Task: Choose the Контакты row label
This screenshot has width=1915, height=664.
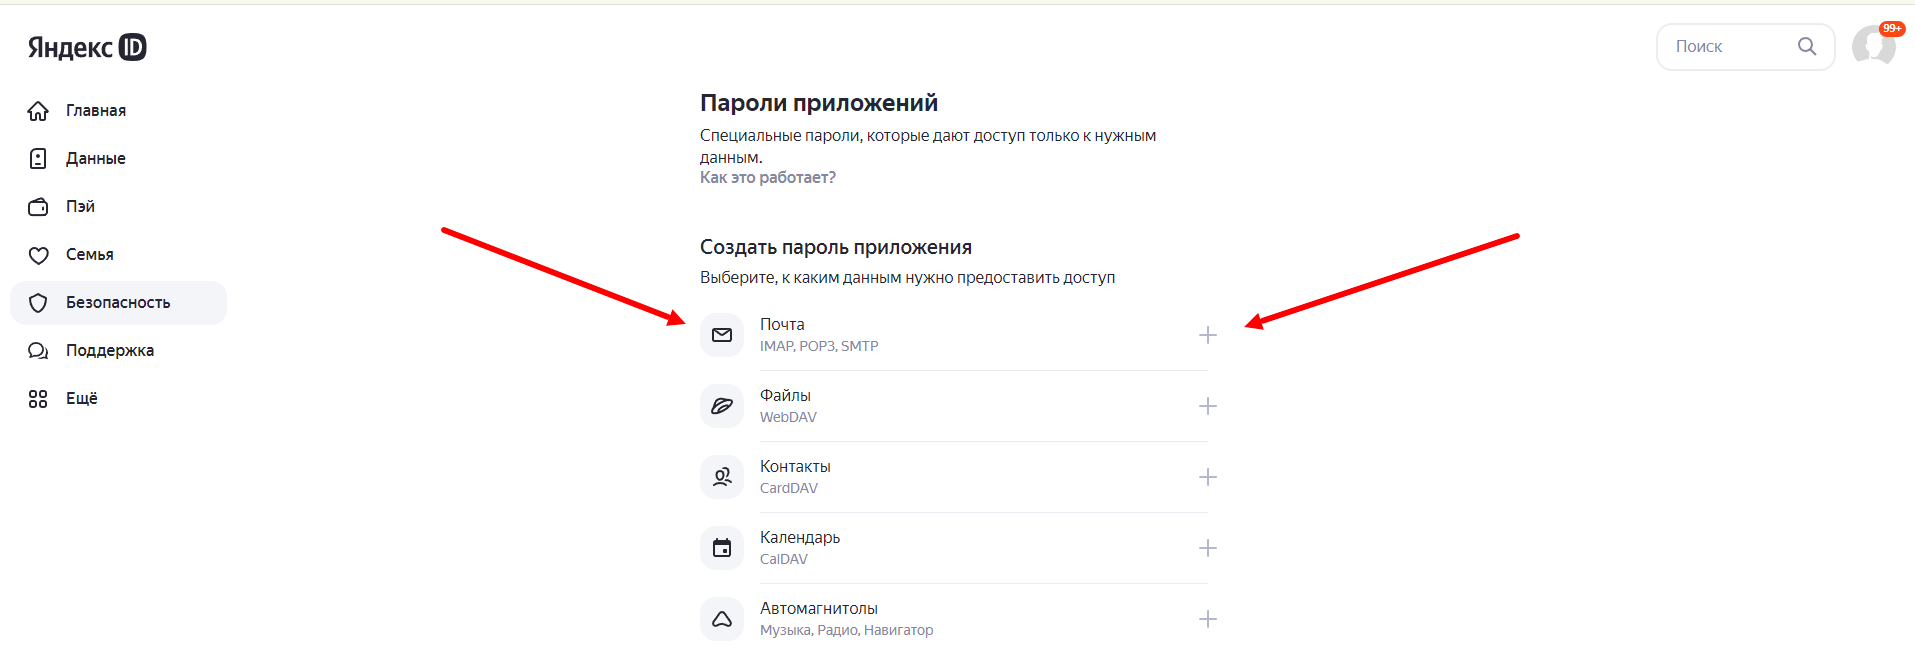Action: tap(795, 467)
